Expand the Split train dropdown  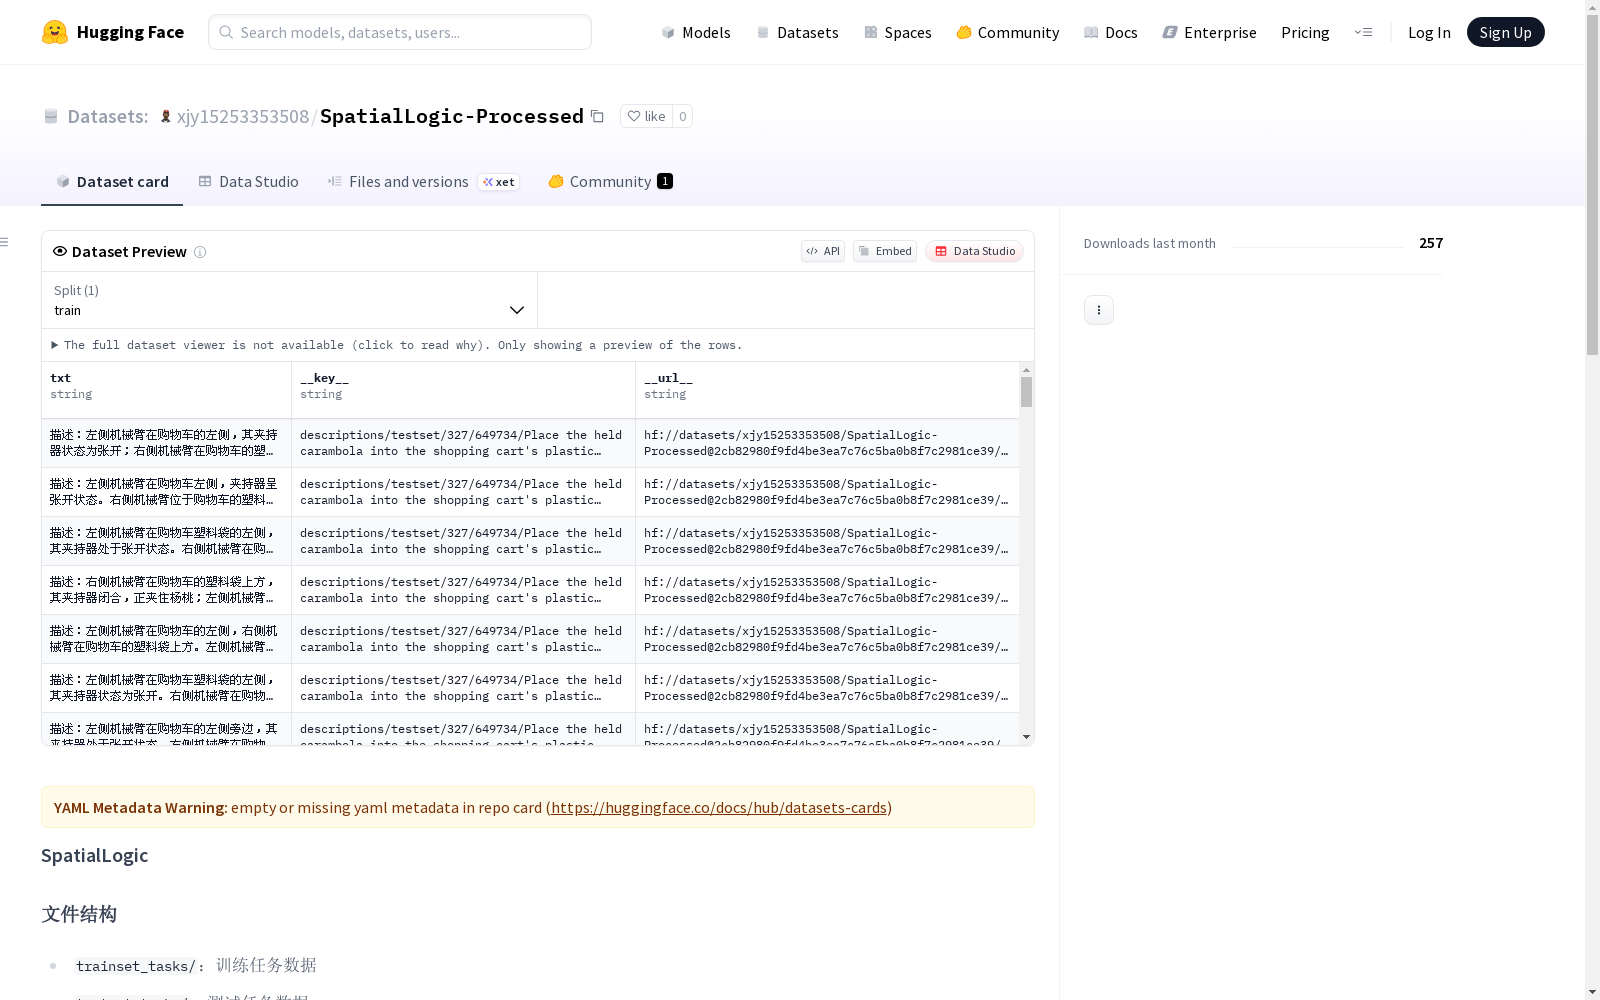289,300
